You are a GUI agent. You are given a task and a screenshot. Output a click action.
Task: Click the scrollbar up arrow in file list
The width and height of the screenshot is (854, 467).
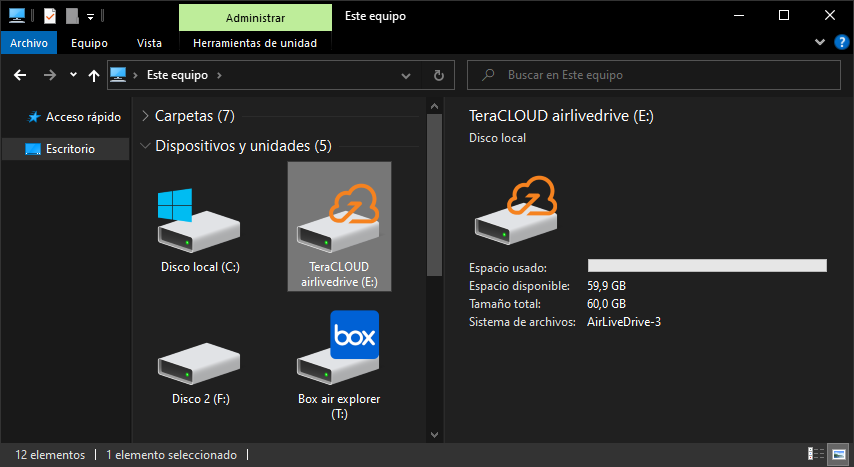tap(434, 106)
